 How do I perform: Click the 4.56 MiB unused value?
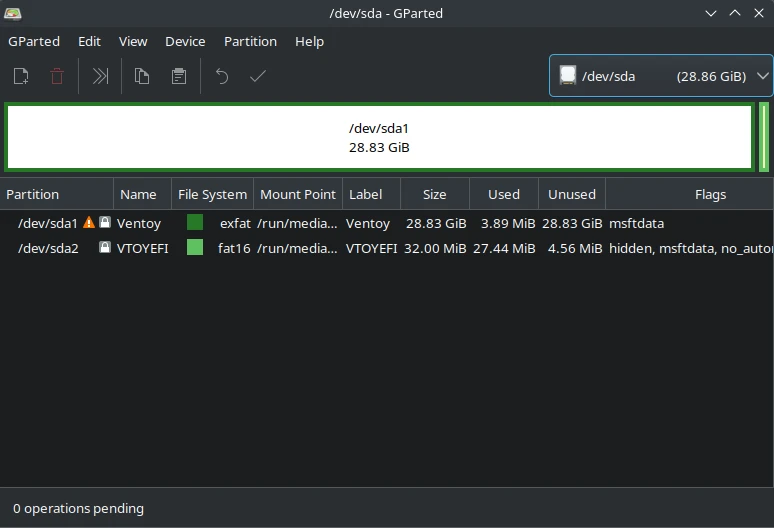(x=575, y=248)
